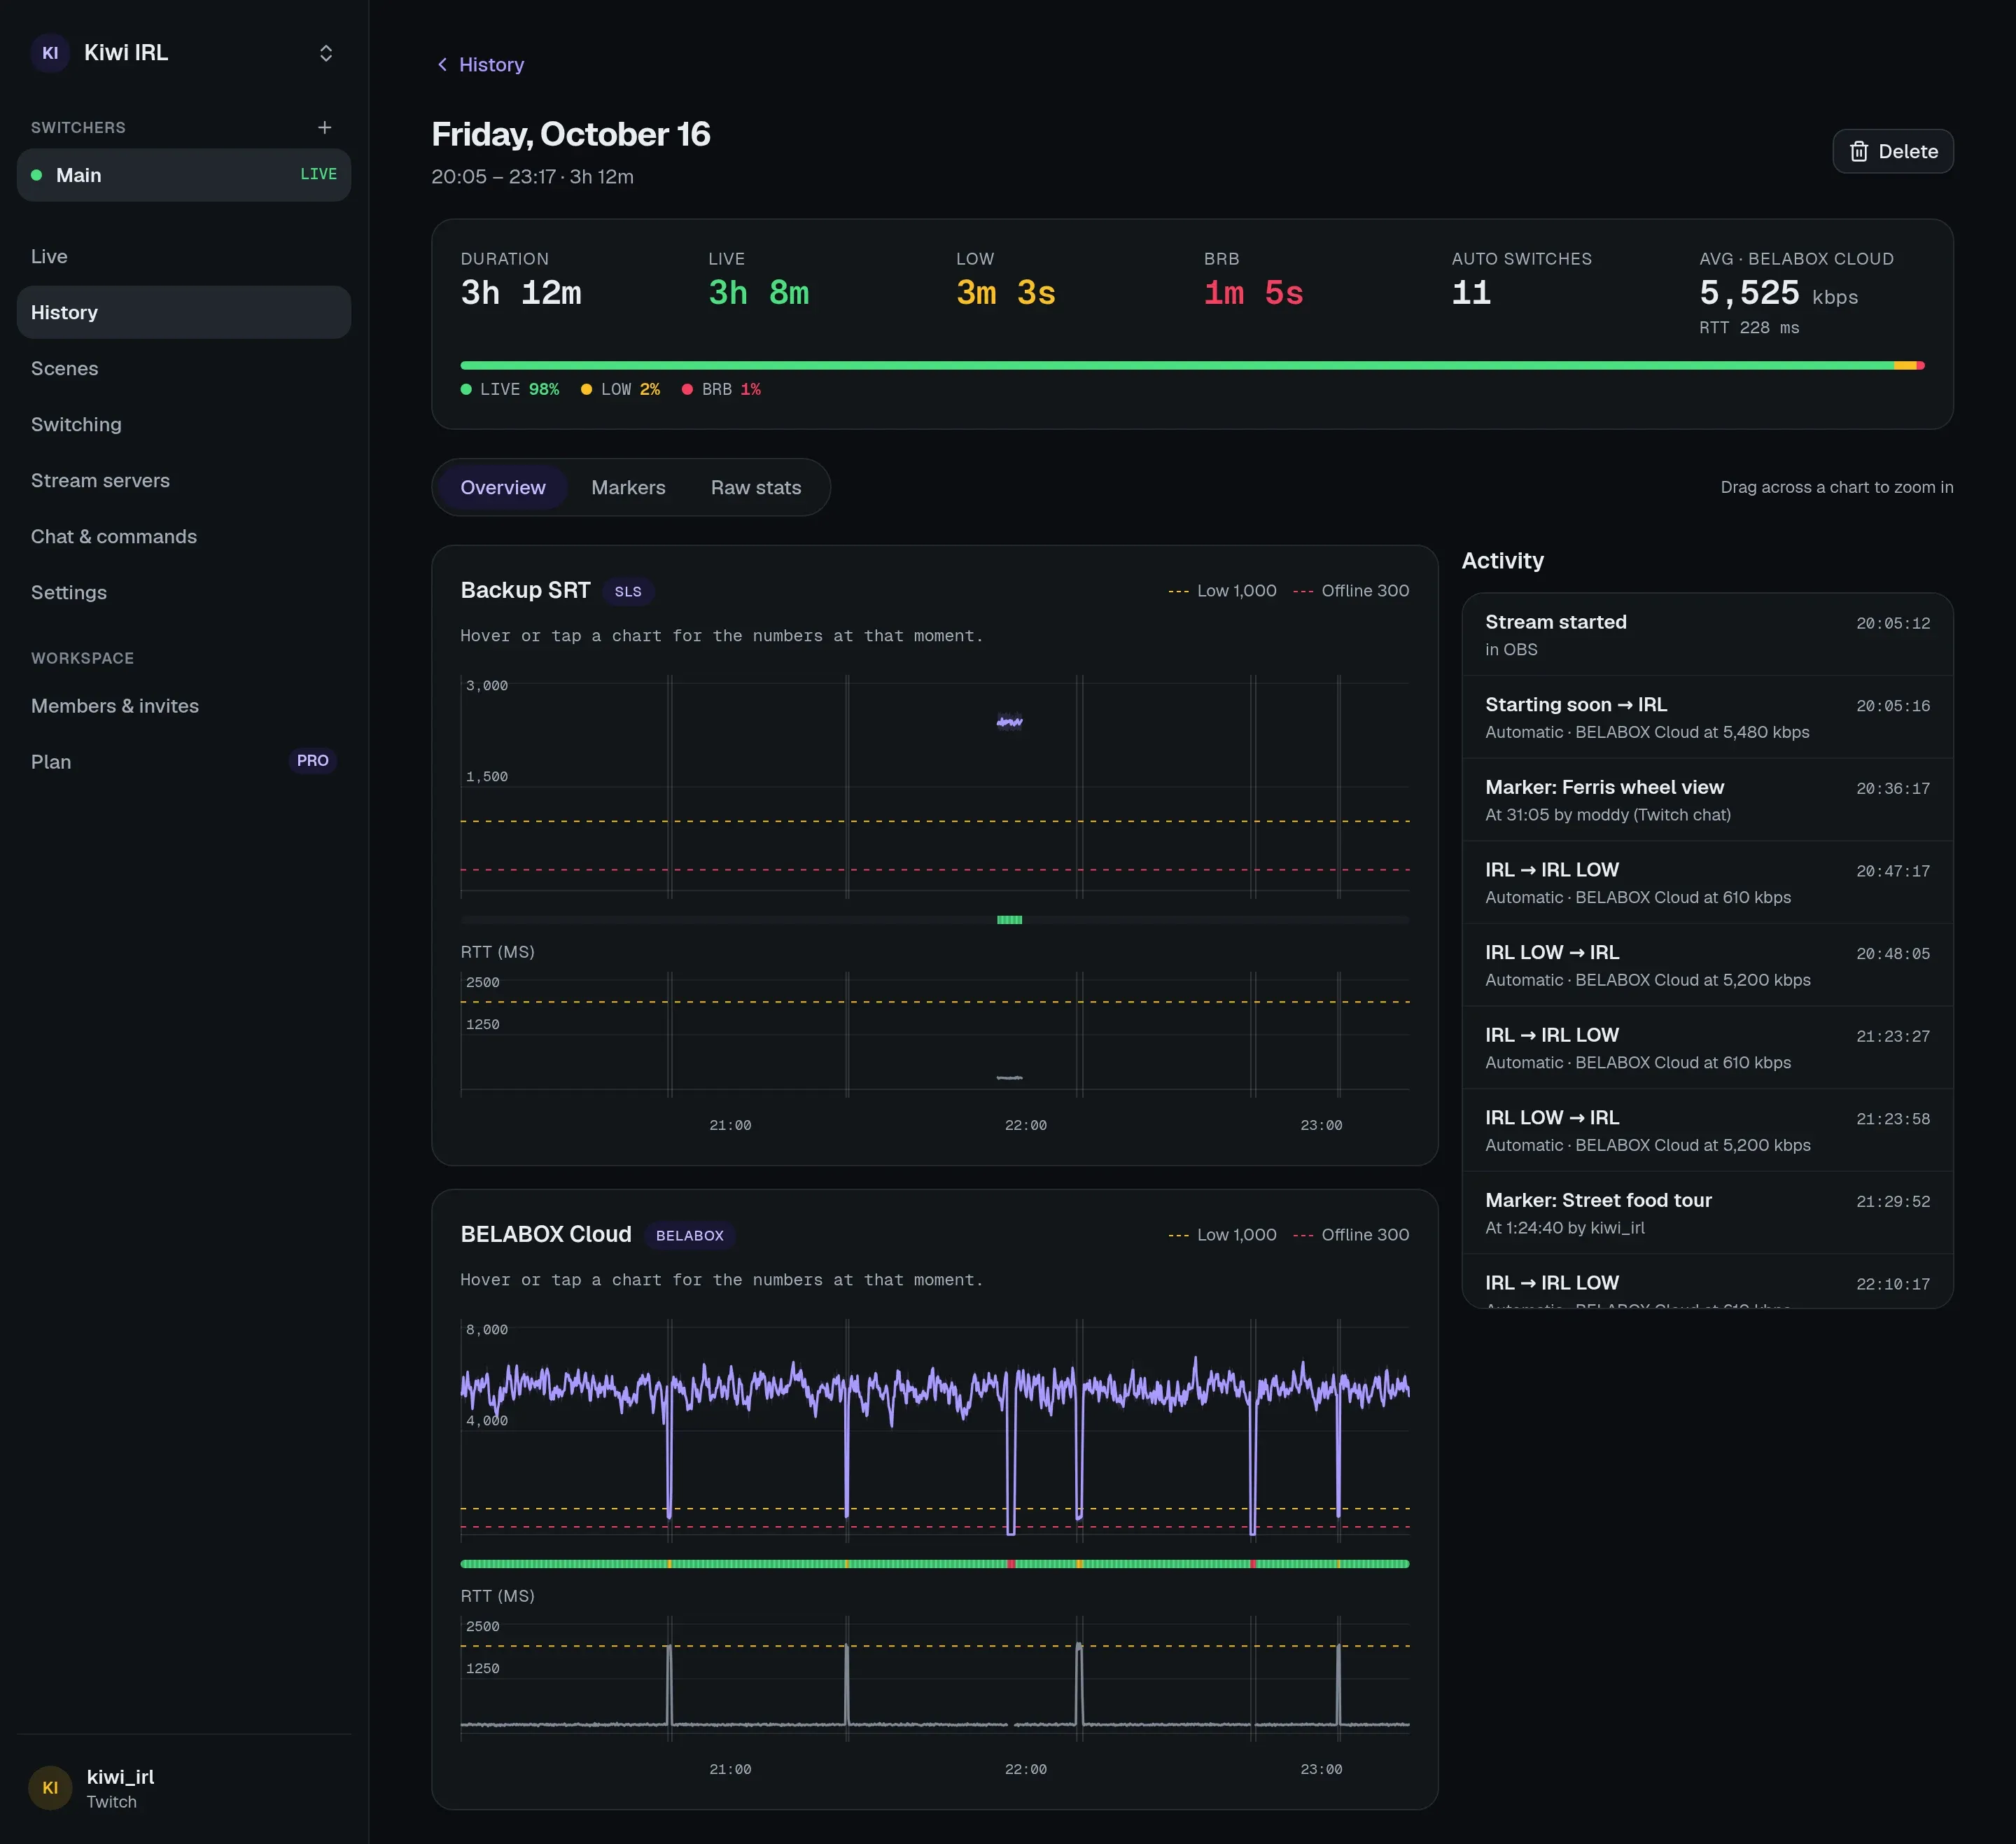Switch to the Markers tab

click(x=628, y=487)
